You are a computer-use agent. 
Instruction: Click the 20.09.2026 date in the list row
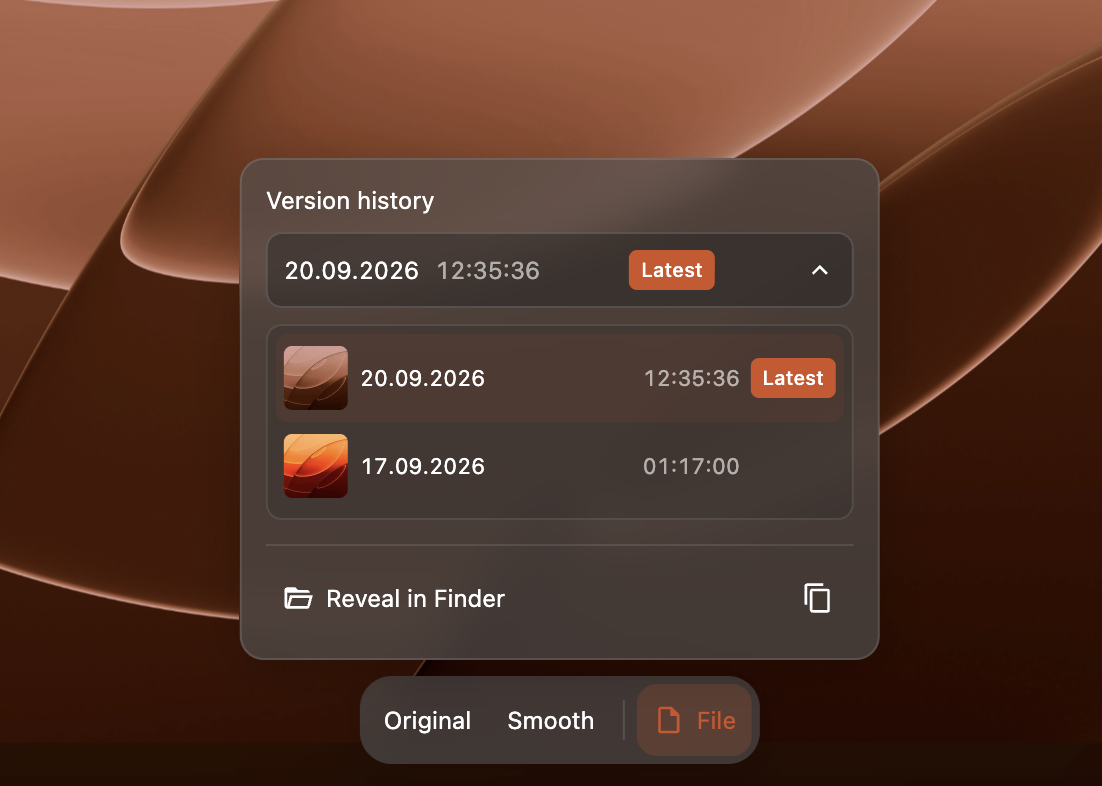[423, 378]
